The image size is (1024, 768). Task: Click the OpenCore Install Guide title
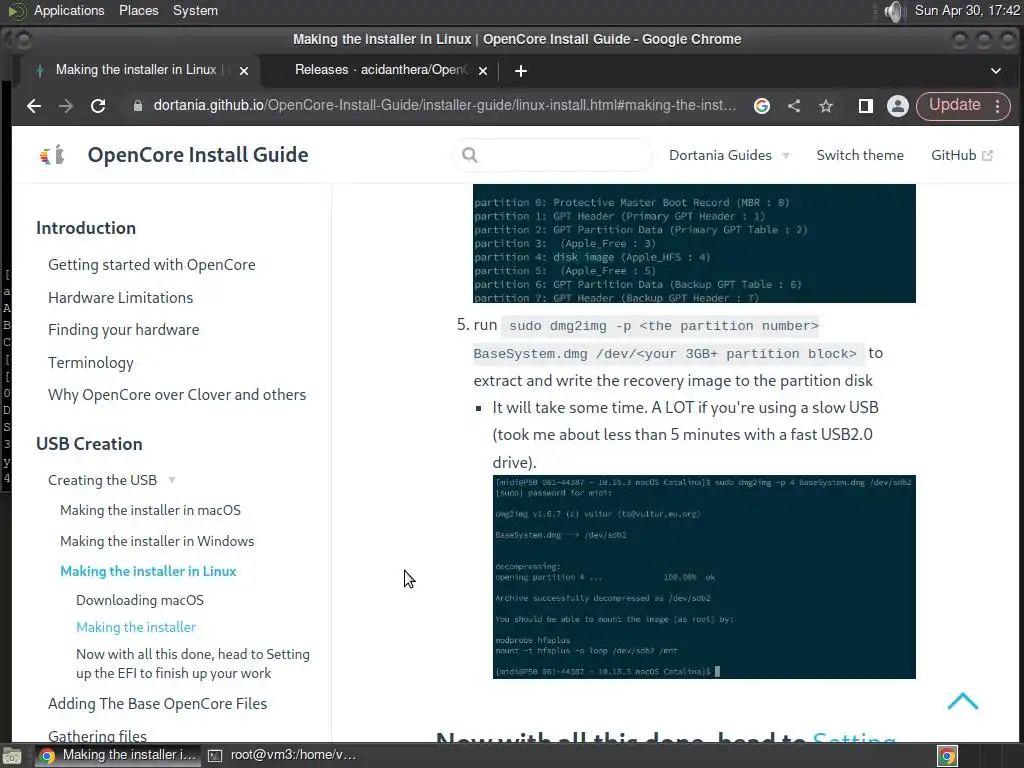pyautogui.click(x=198, y=155)
